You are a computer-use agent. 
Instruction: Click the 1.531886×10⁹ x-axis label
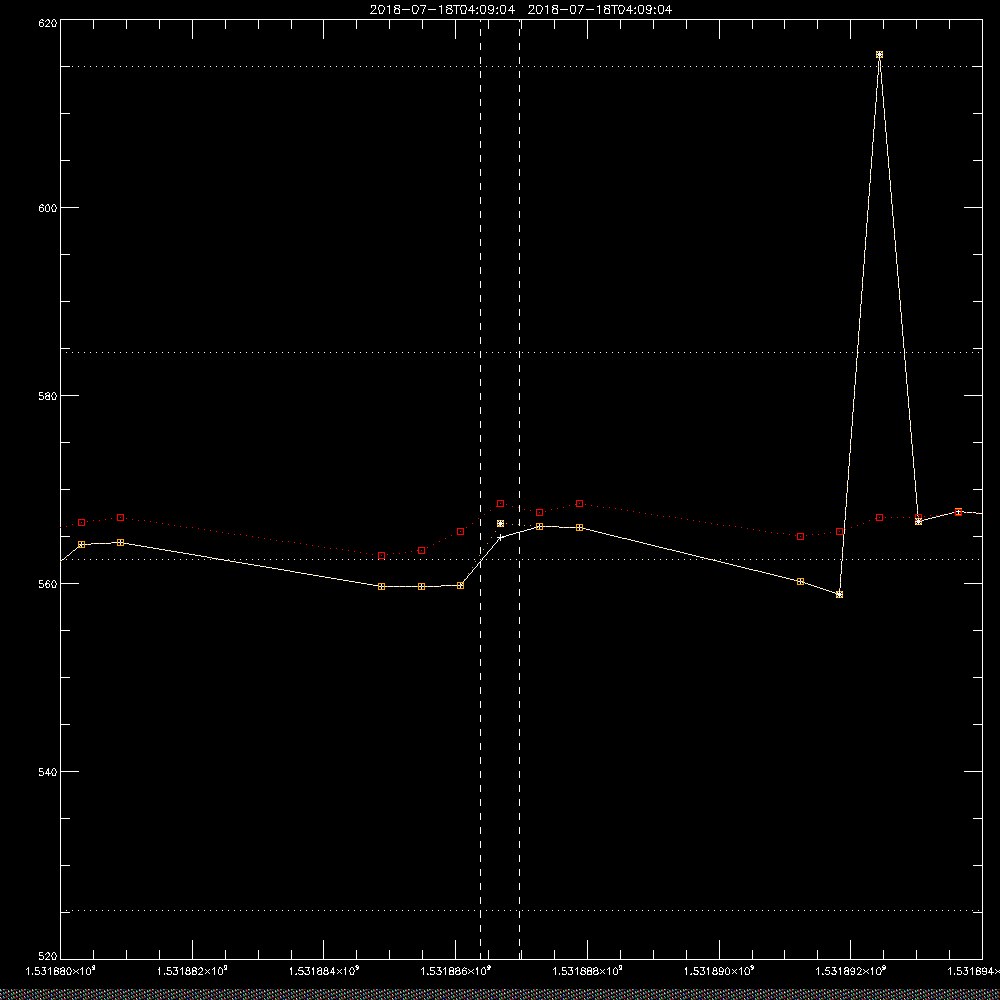[x=456, y=971]
